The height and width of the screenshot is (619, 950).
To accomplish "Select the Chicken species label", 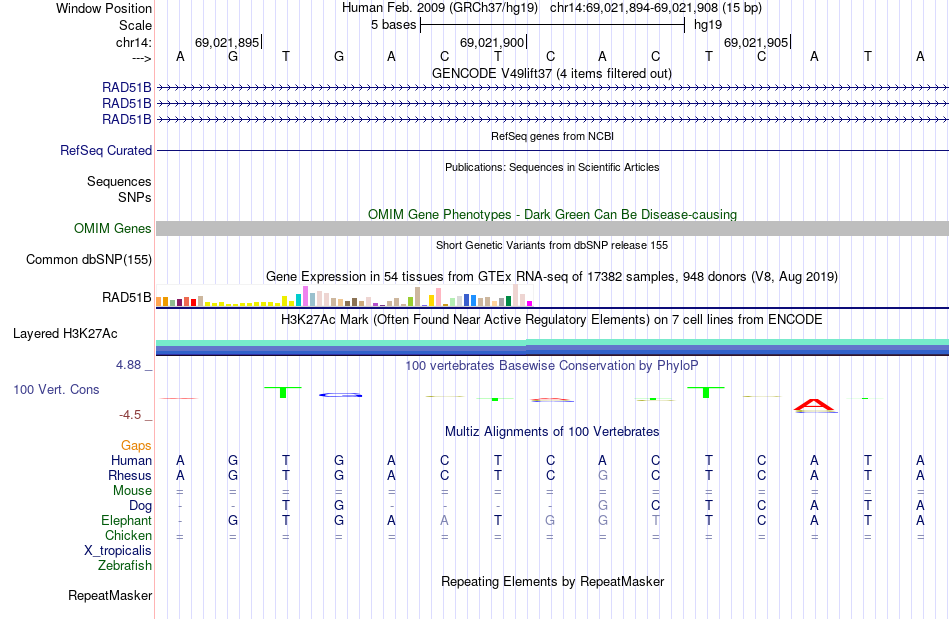I will (128, 535).
